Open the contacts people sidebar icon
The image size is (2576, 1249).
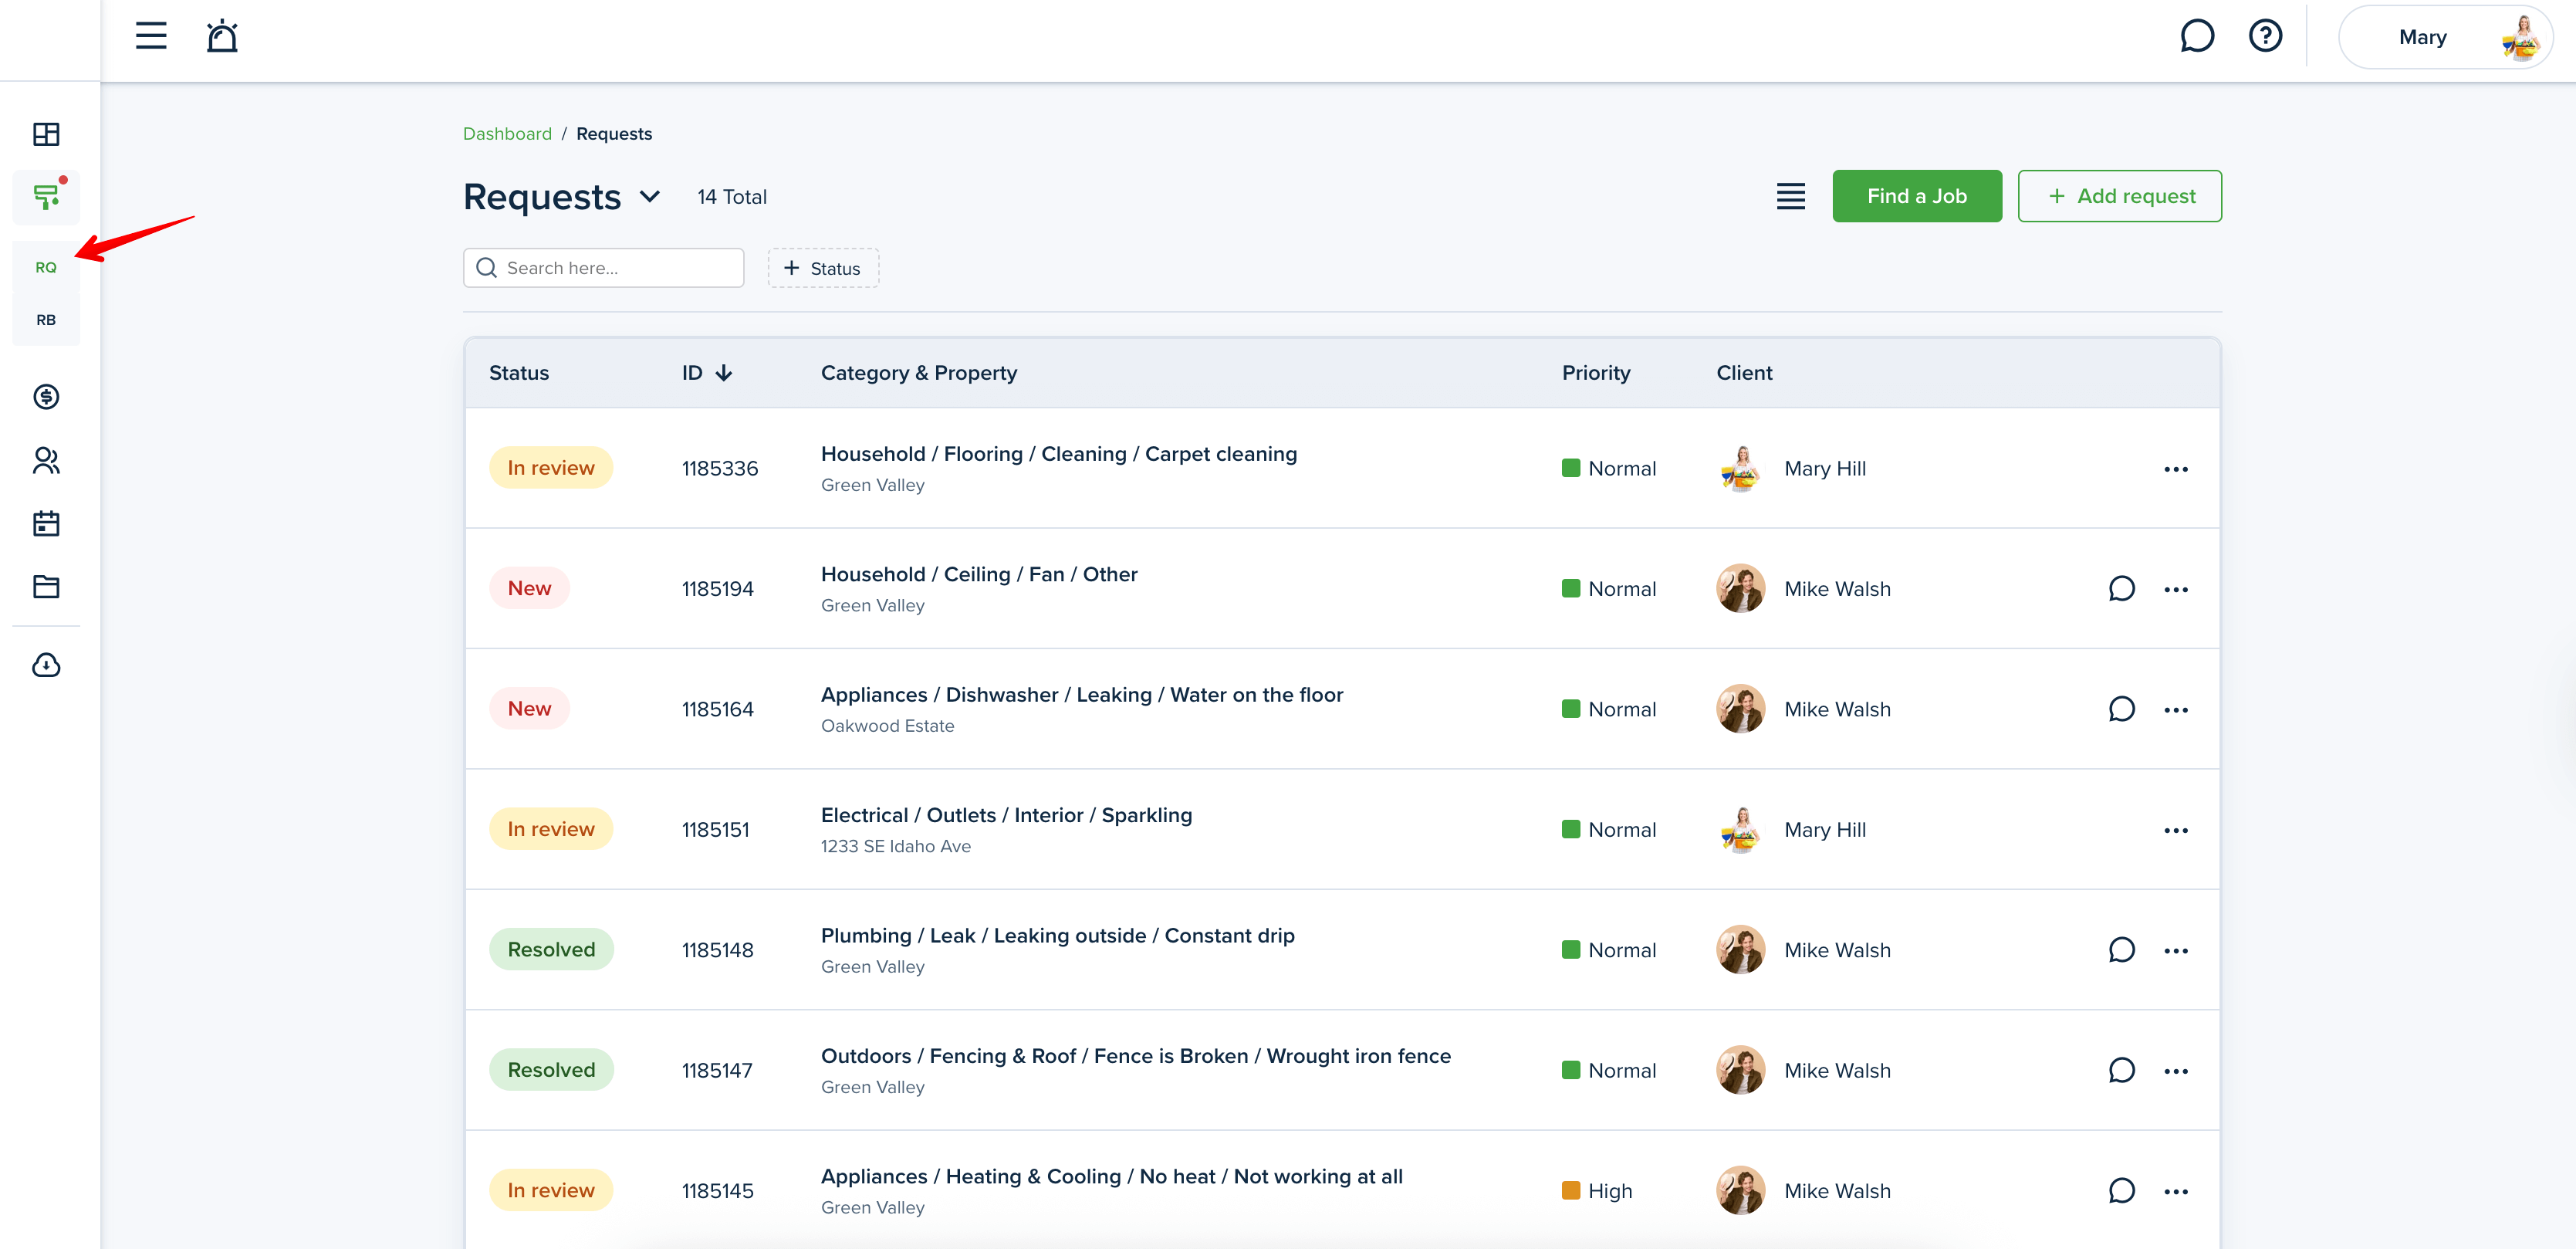(x=46, y=461)
